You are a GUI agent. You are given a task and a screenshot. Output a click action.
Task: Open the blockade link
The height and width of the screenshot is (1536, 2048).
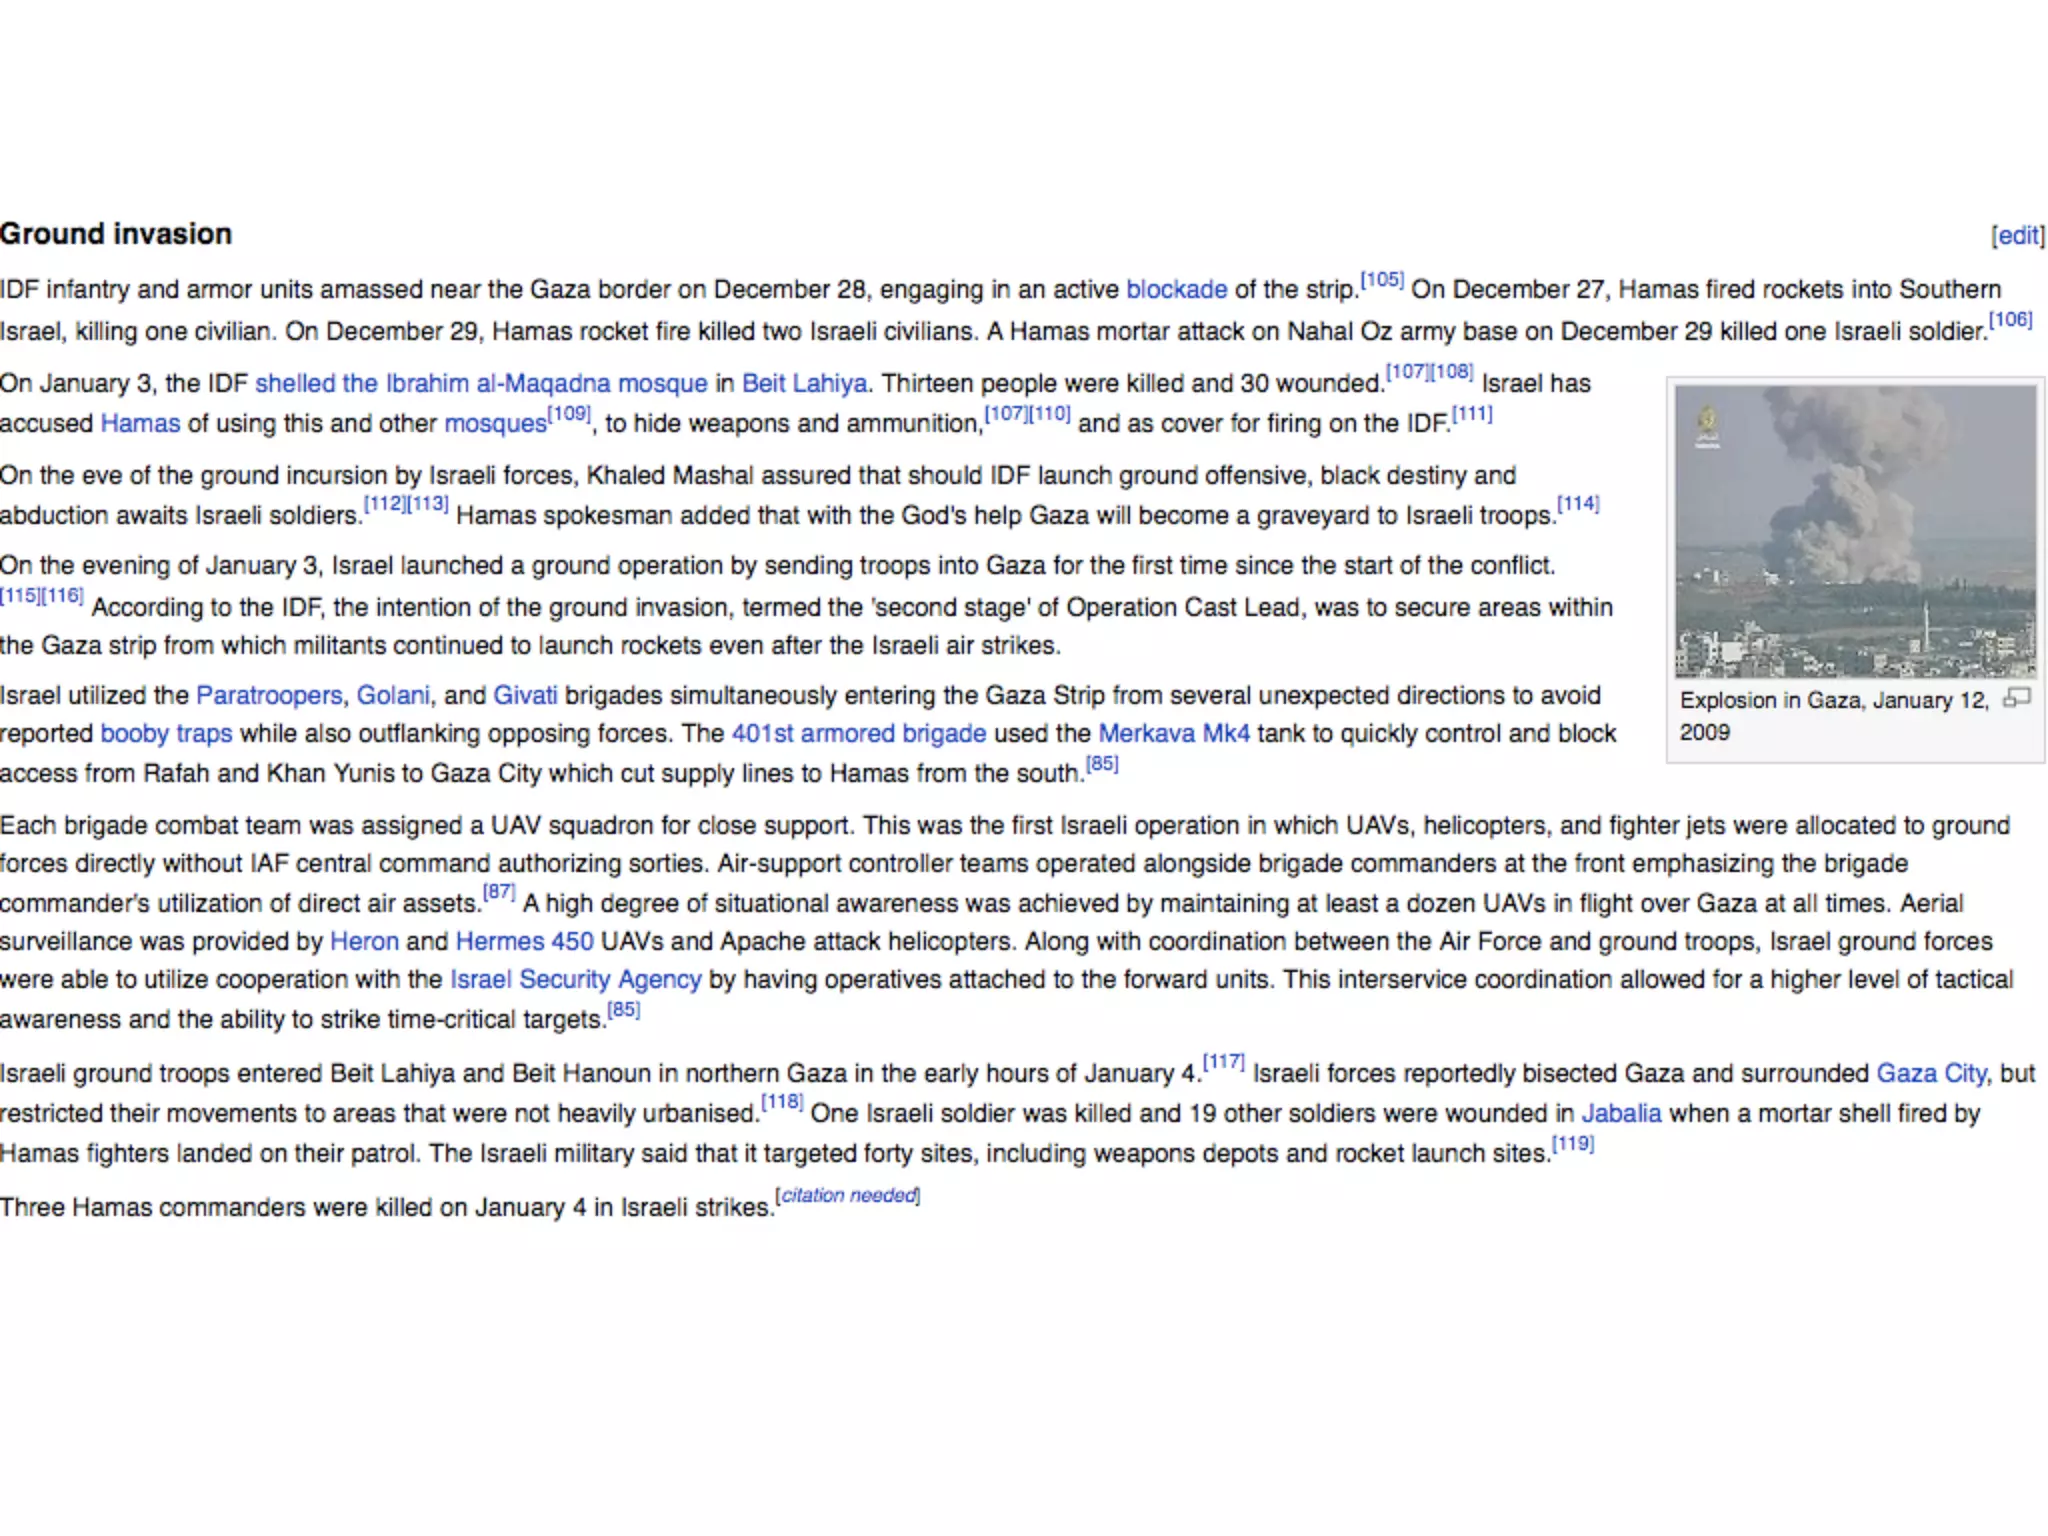coord(1176,290)
